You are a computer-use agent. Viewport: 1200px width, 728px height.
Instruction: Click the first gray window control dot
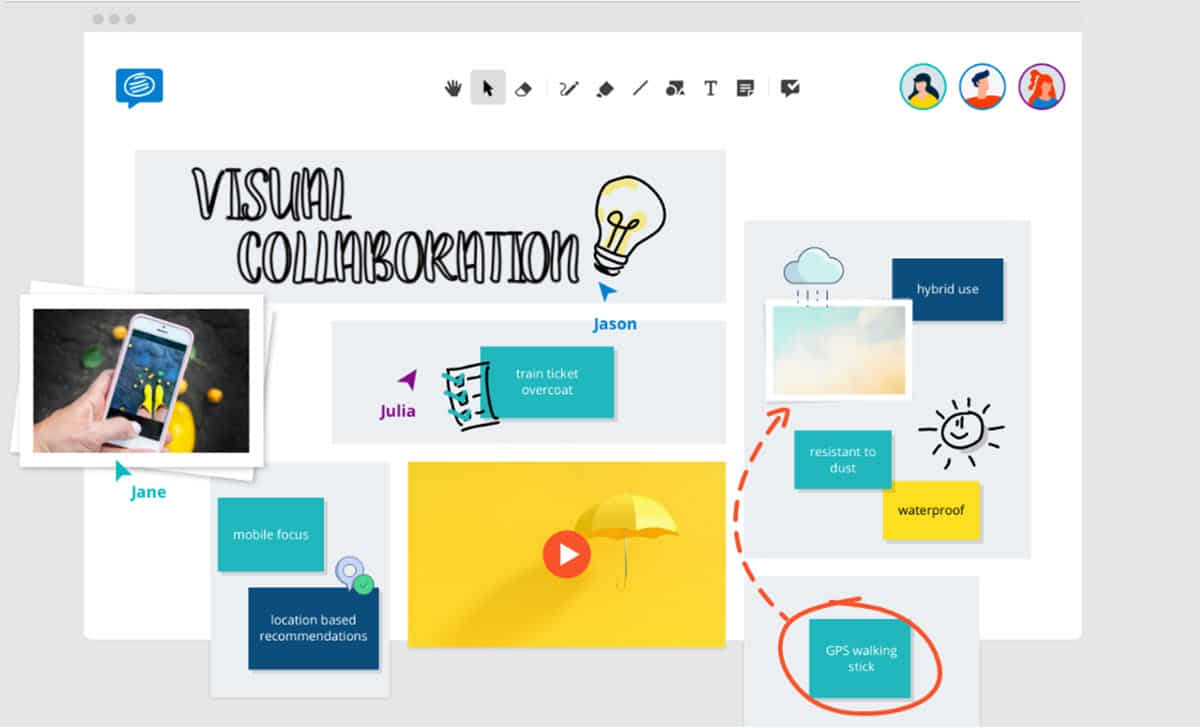pos(98,19)
